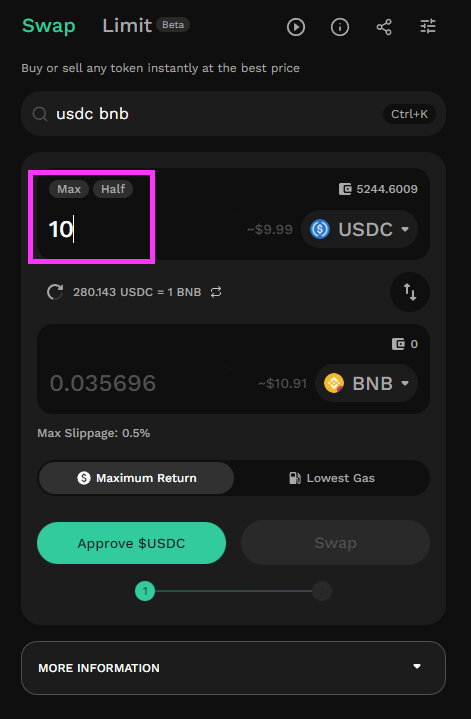Click the share icon
Viewport: 471px width, 719px height.
384,27
